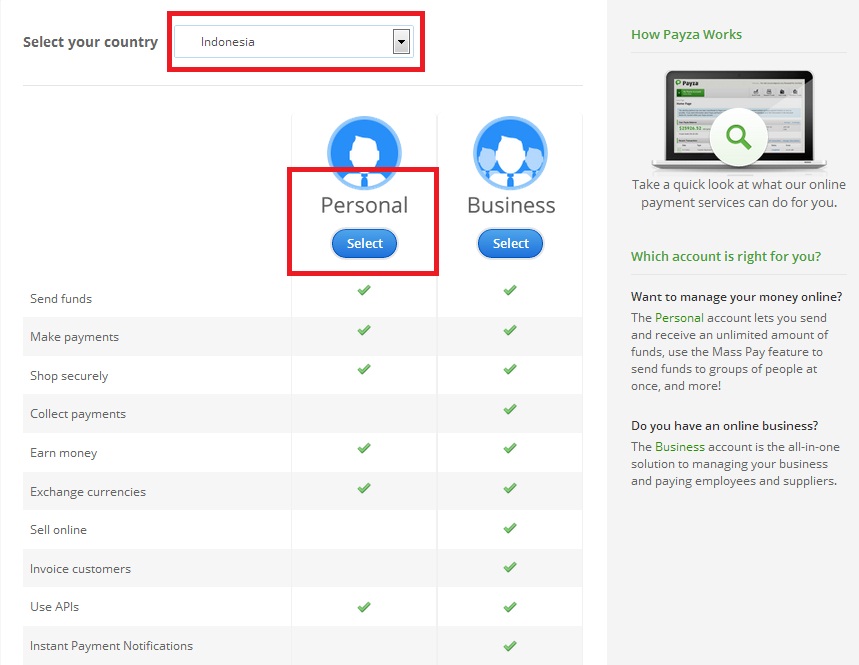
Task: Click the Collect payments row label
Action: click(78, 414)
